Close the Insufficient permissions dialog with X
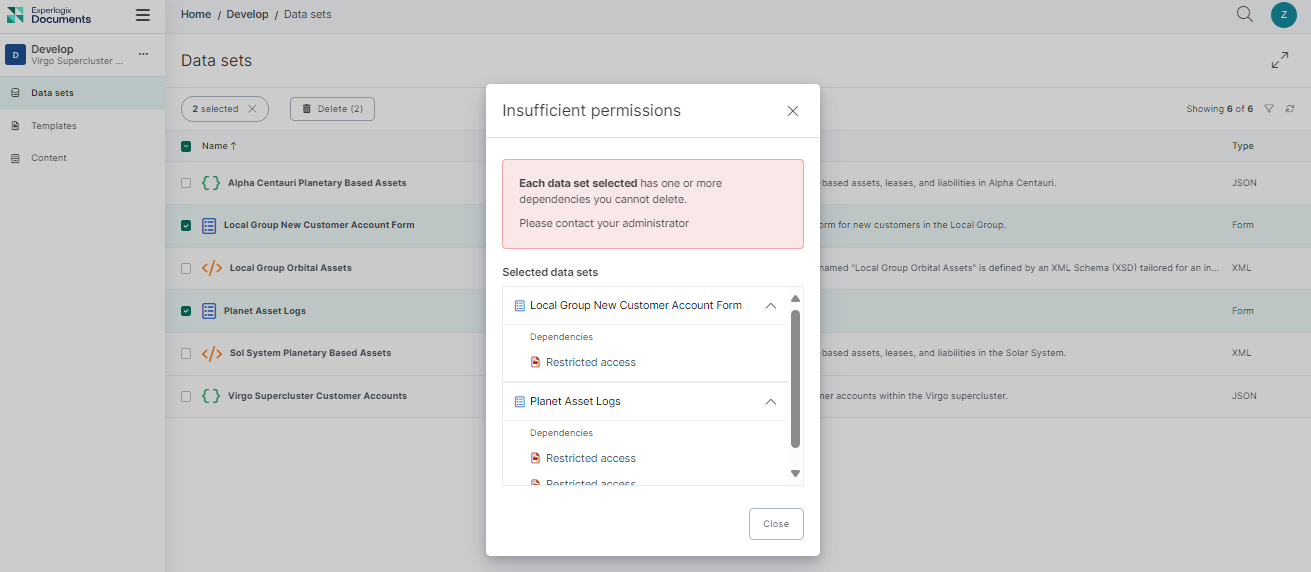Screen dimensions: 1311x572 (792, 111)
